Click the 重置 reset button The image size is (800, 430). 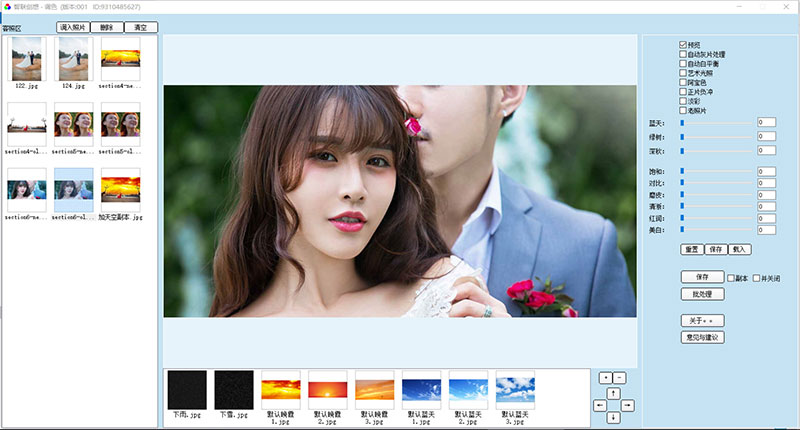691,248
